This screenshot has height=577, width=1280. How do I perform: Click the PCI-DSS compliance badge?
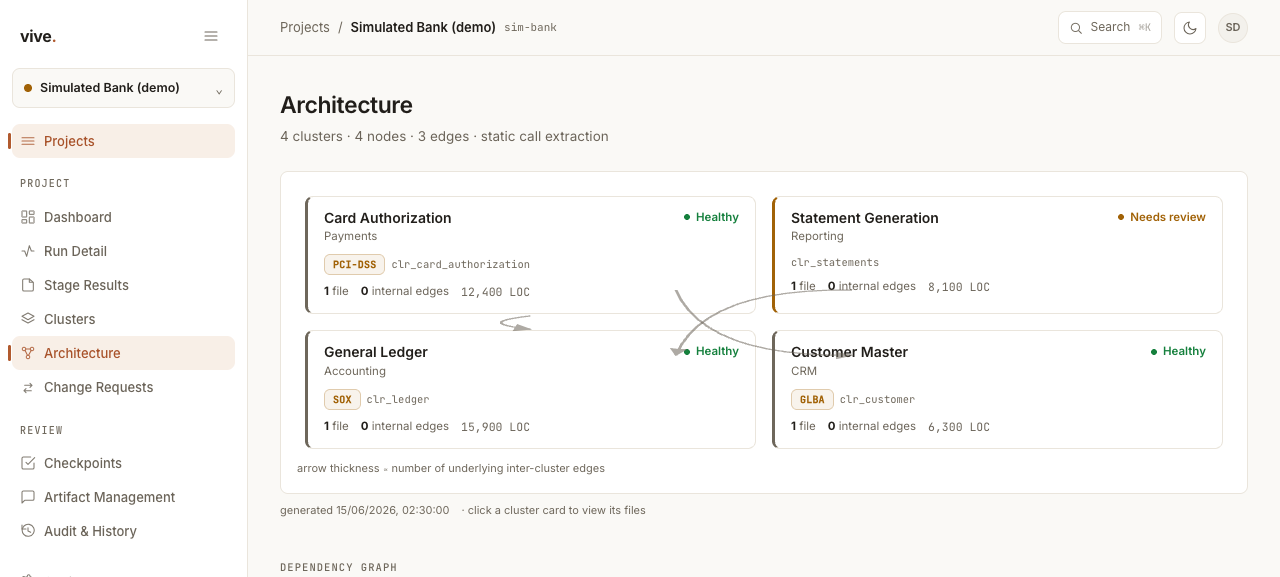354,264
